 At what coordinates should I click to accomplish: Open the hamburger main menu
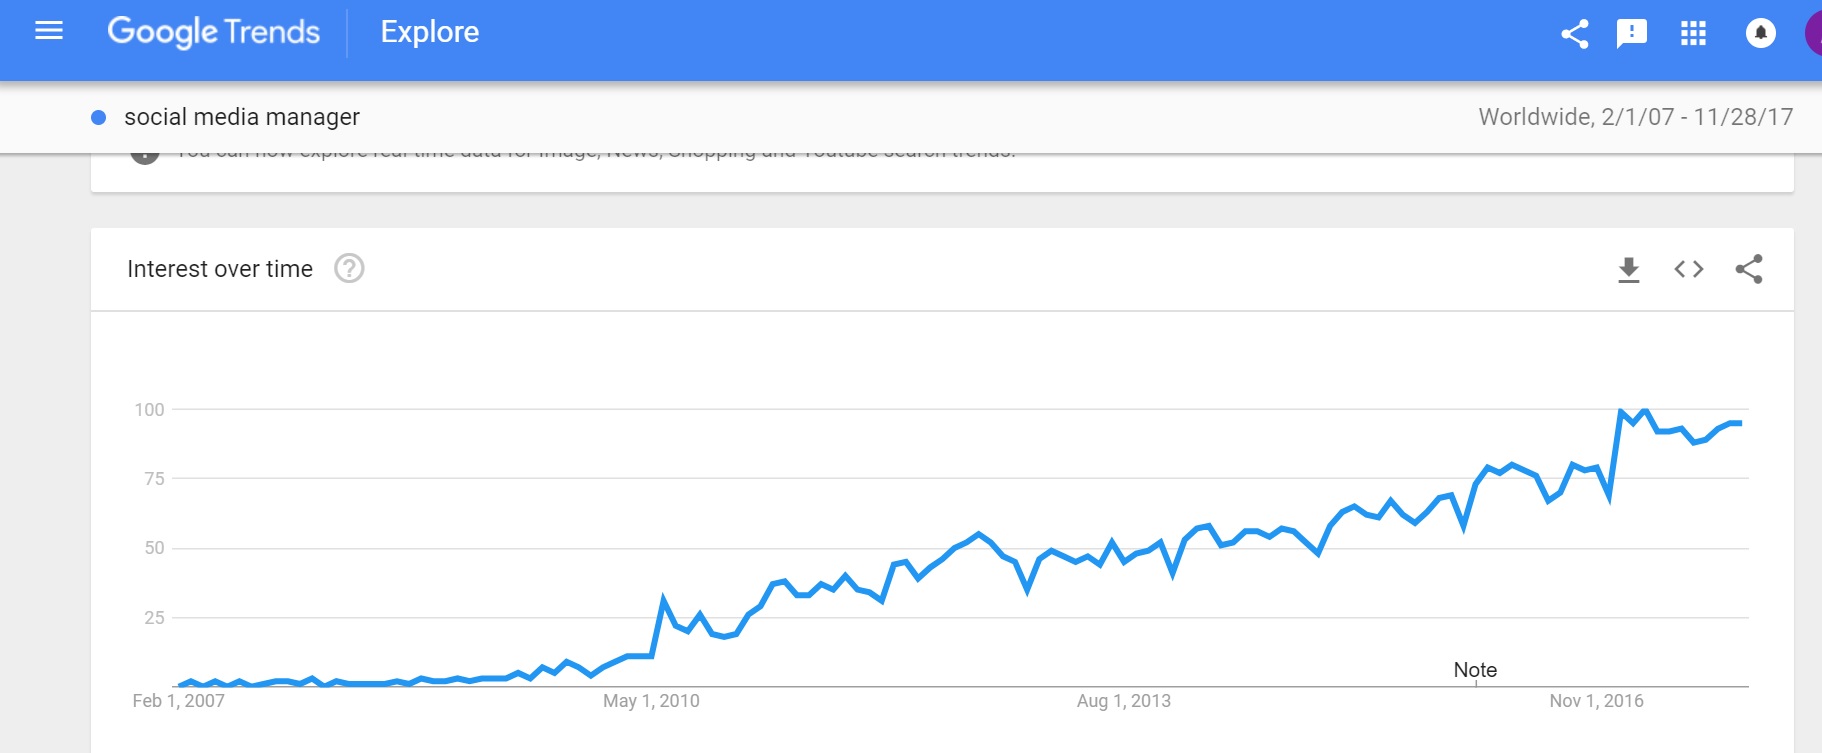pos(49,31)
